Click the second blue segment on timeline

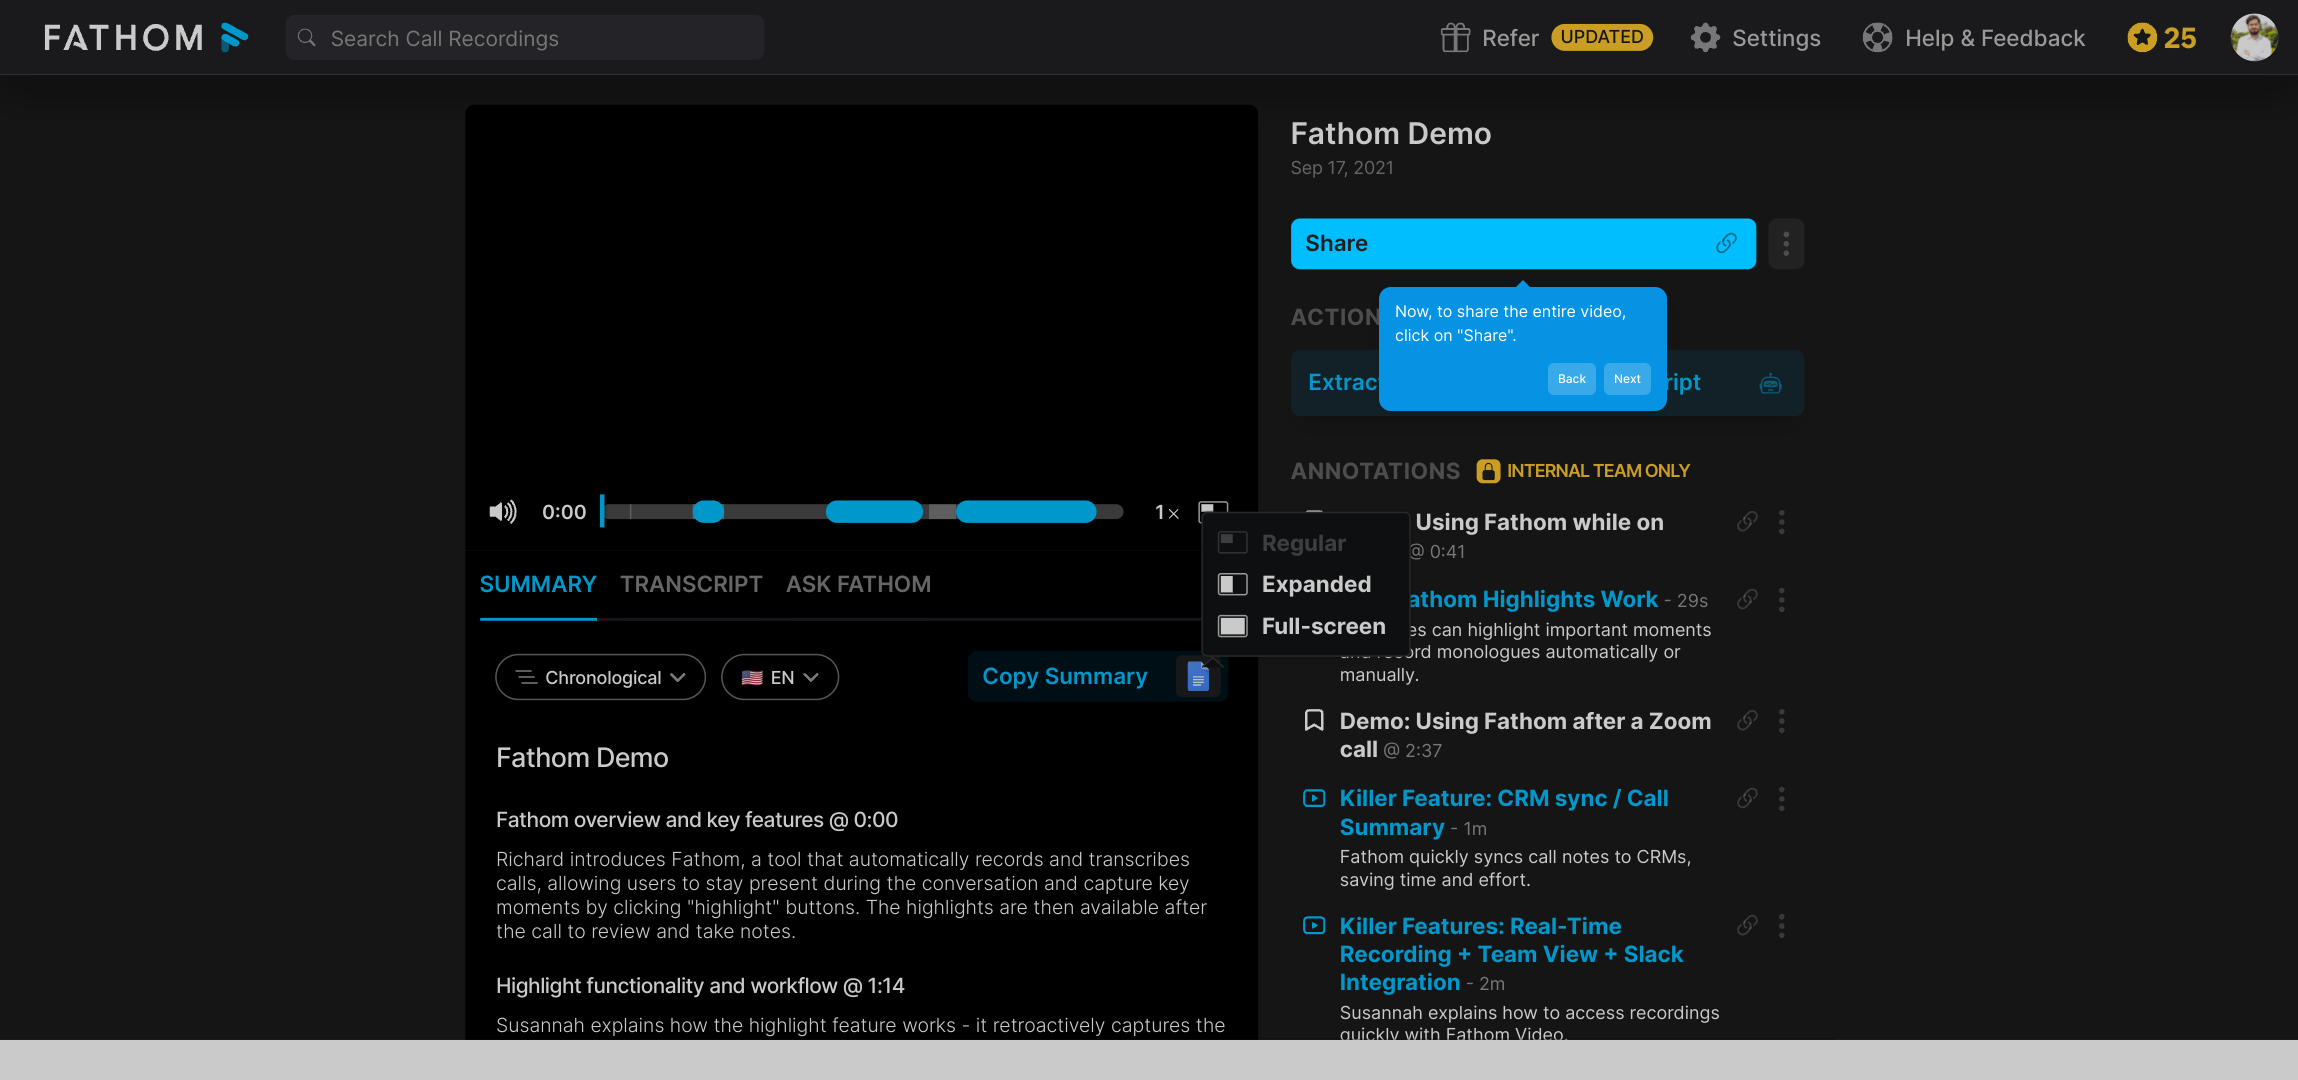[874, 512]
